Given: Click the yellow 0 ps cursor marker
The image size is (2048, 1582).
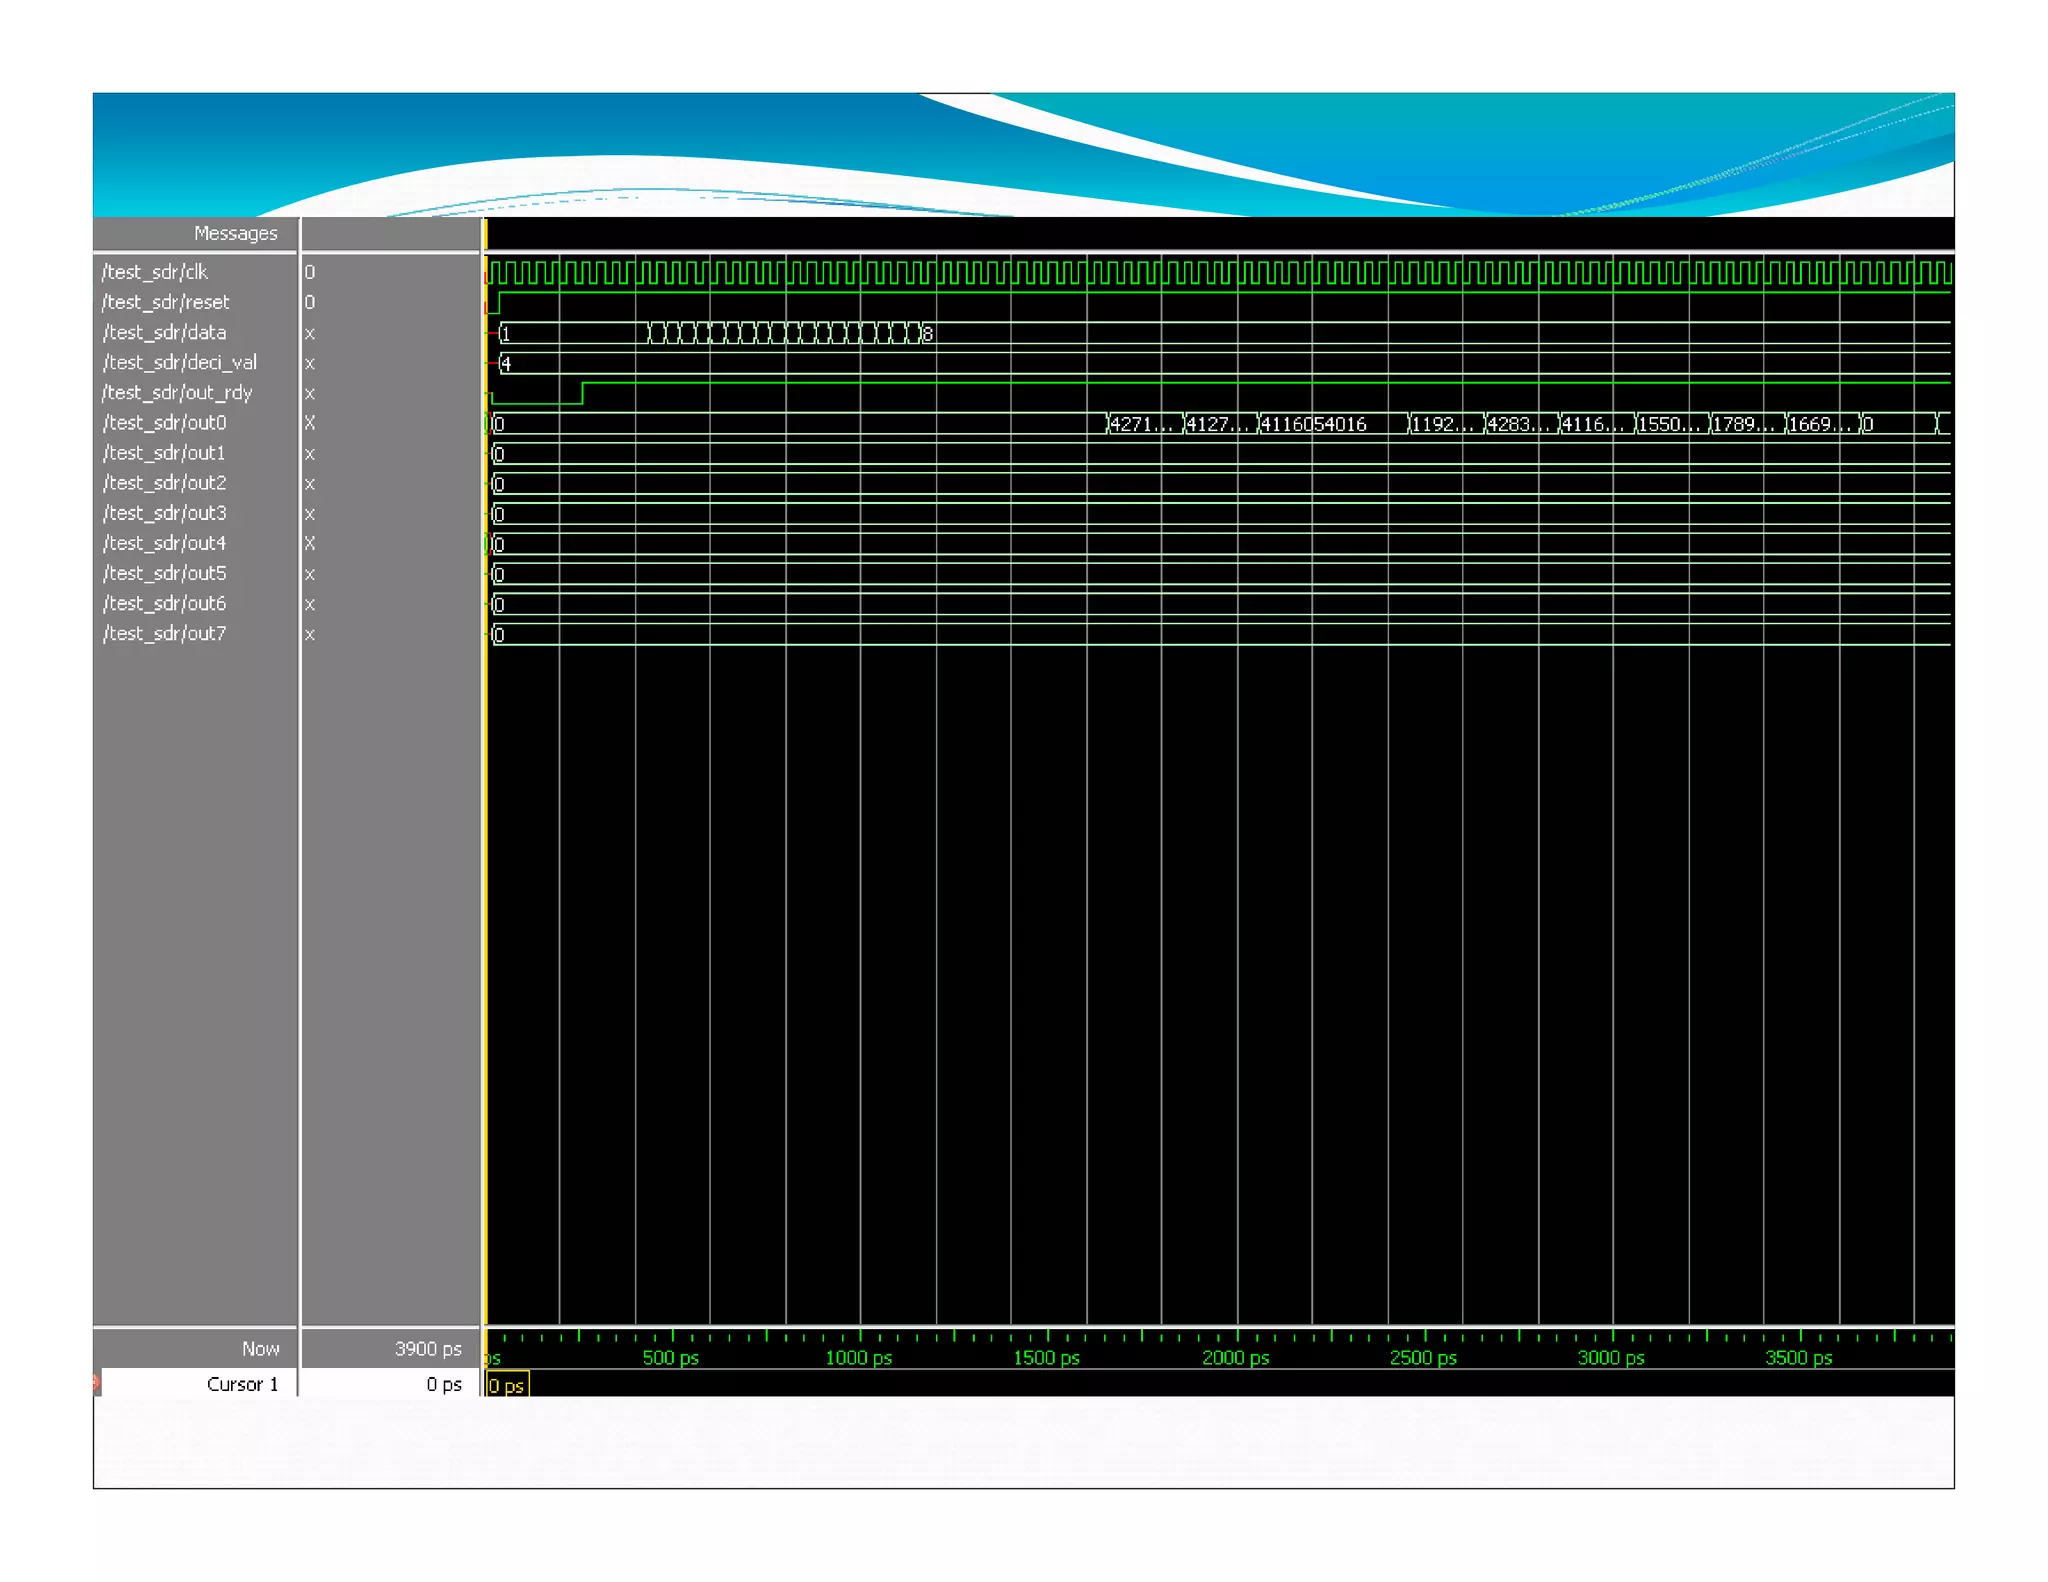Looking at the screenshot, I should tap(507, 1386).
